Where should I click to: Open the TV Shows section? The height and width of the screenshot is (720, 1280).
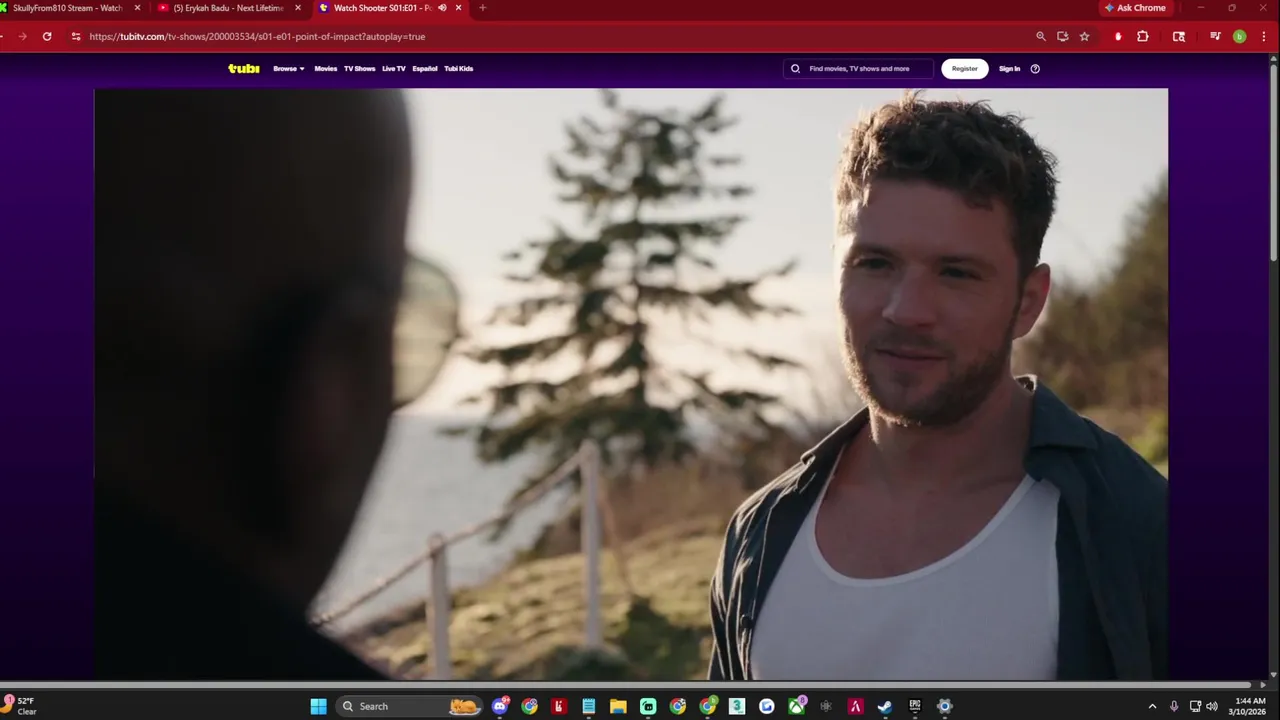(359, 69)
